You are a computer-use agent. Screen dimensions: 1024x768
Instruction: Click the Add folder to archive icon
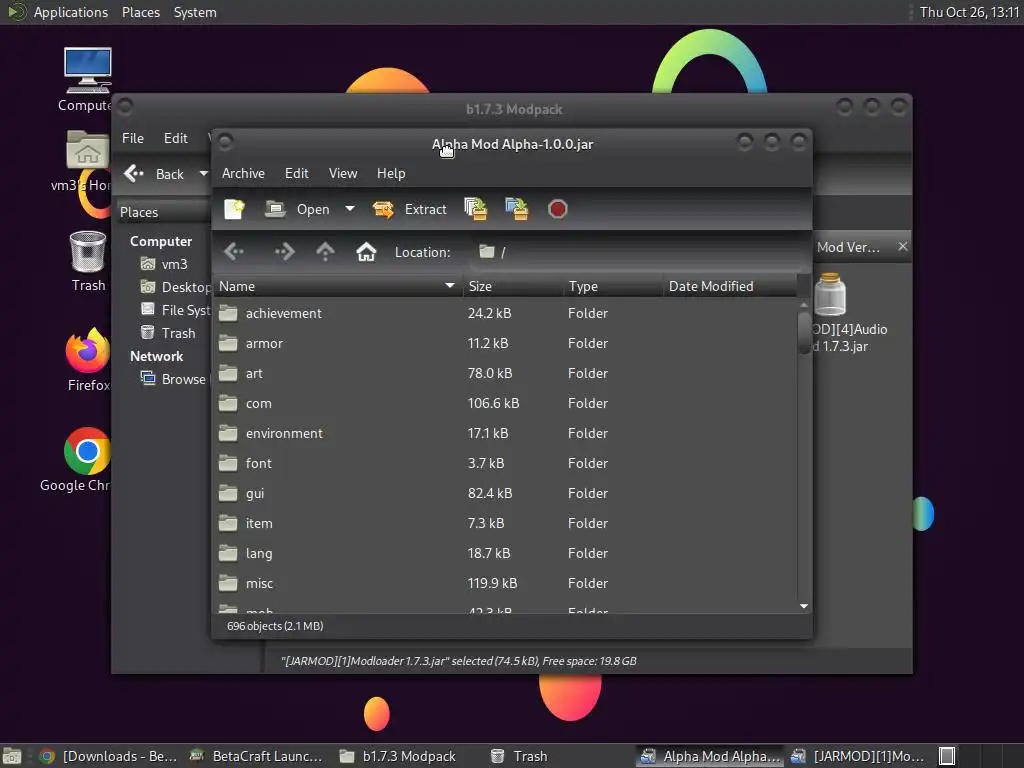[x=517, y=209]
